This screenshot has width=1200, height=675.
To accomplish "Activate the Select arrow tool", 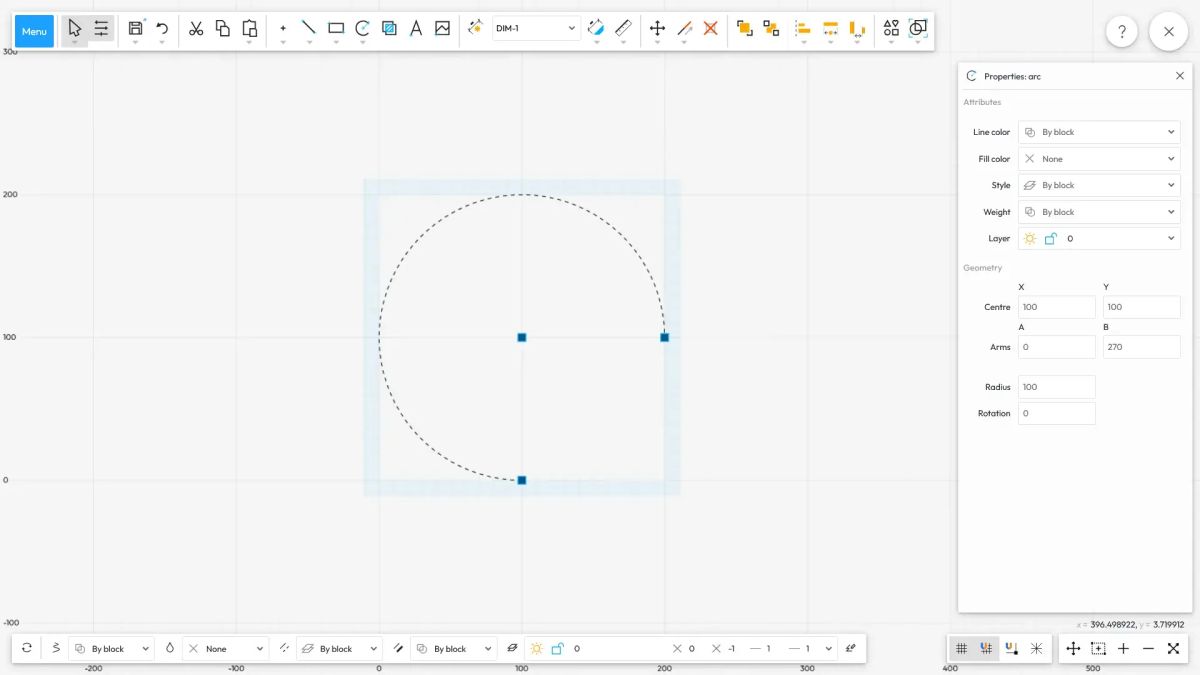I will (75, 28).
